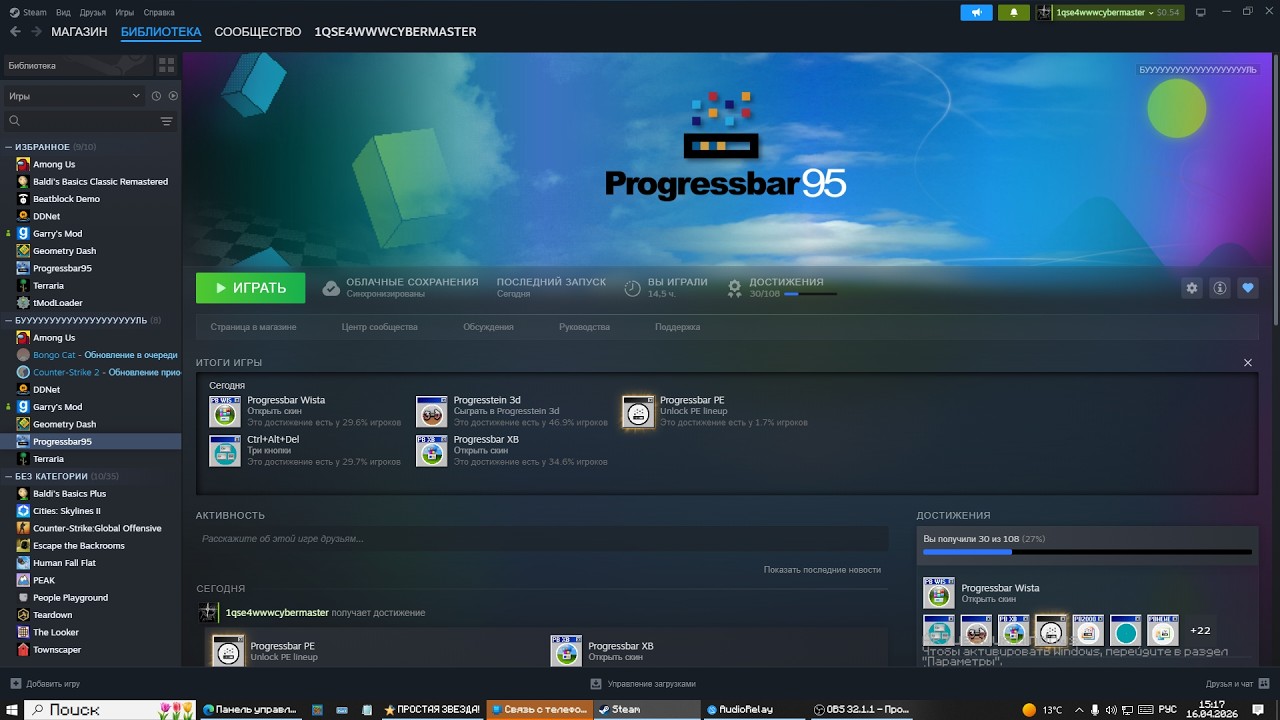Show ready-to-play games filter icon

[x=173, y=96]
